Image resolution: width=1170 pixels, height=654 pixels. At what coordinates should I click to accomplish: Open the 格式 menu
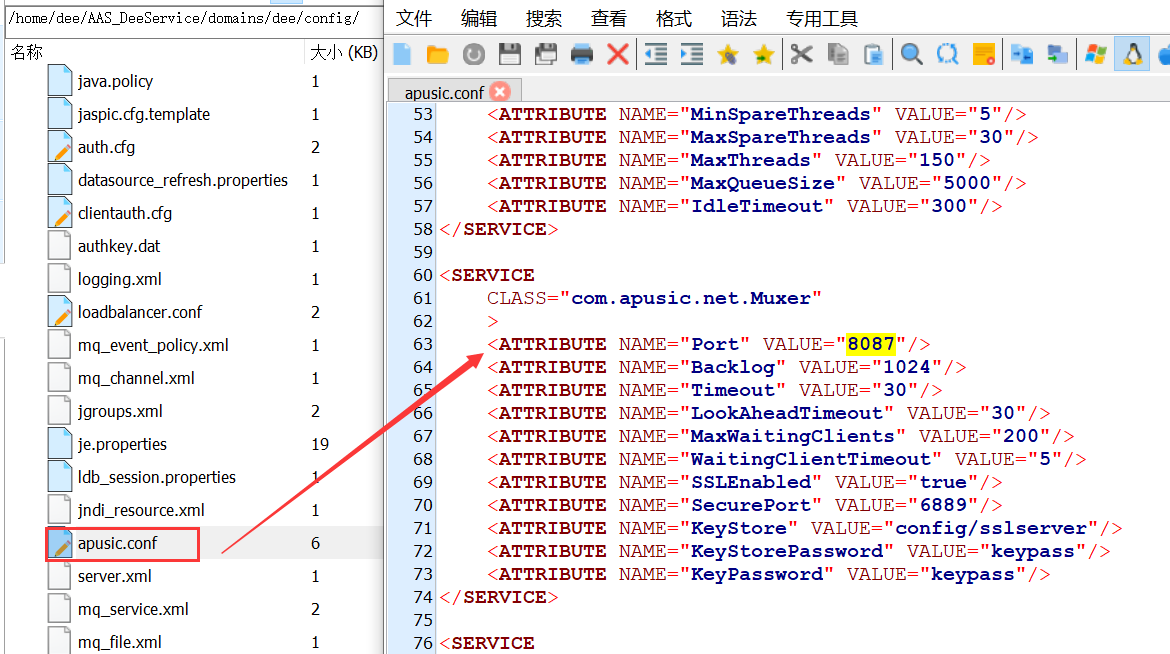point(673,19)
